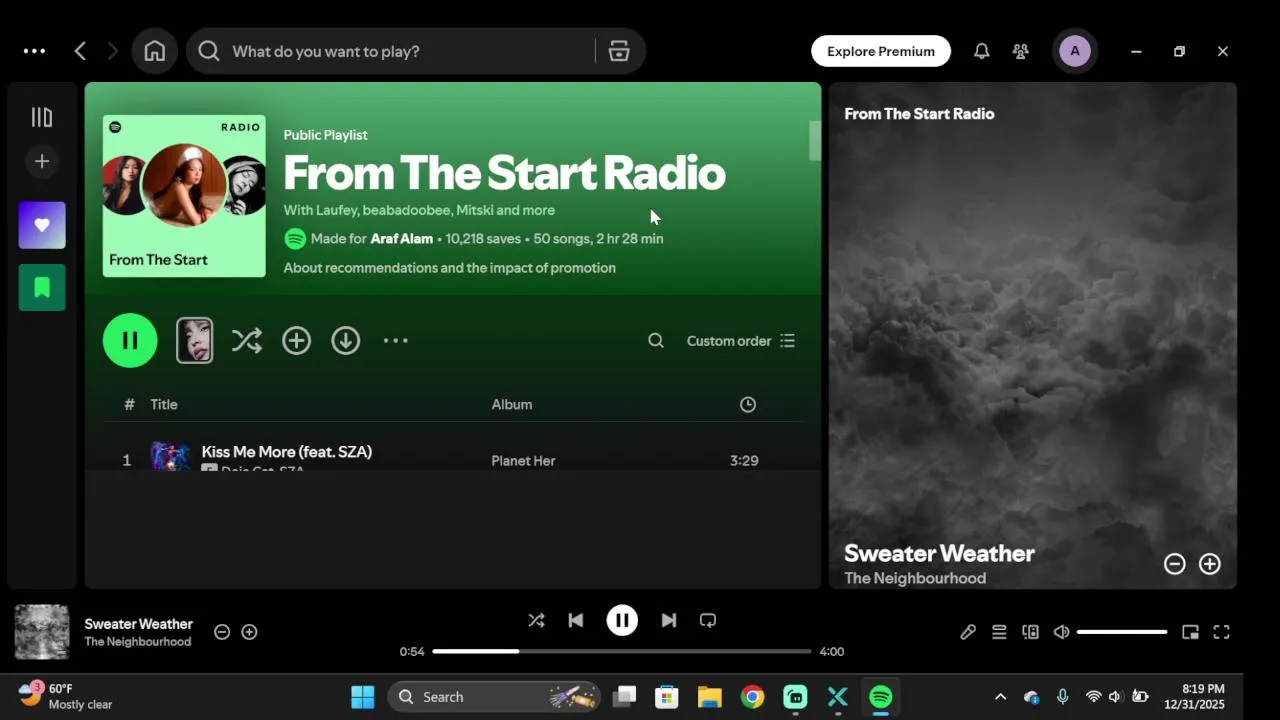Click the 'What do you want to play?' search field
This screenshot has width=1280, height=720.
pos(390,51)
